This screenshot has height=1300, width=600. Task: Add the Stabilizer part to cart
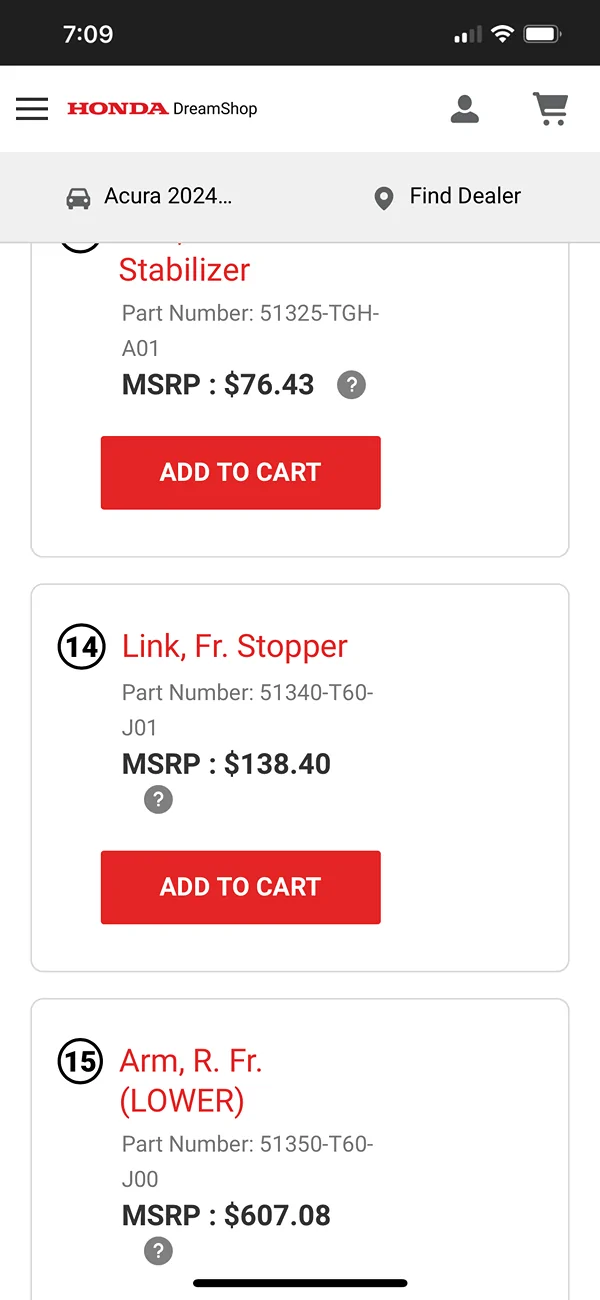click(240, 473)
